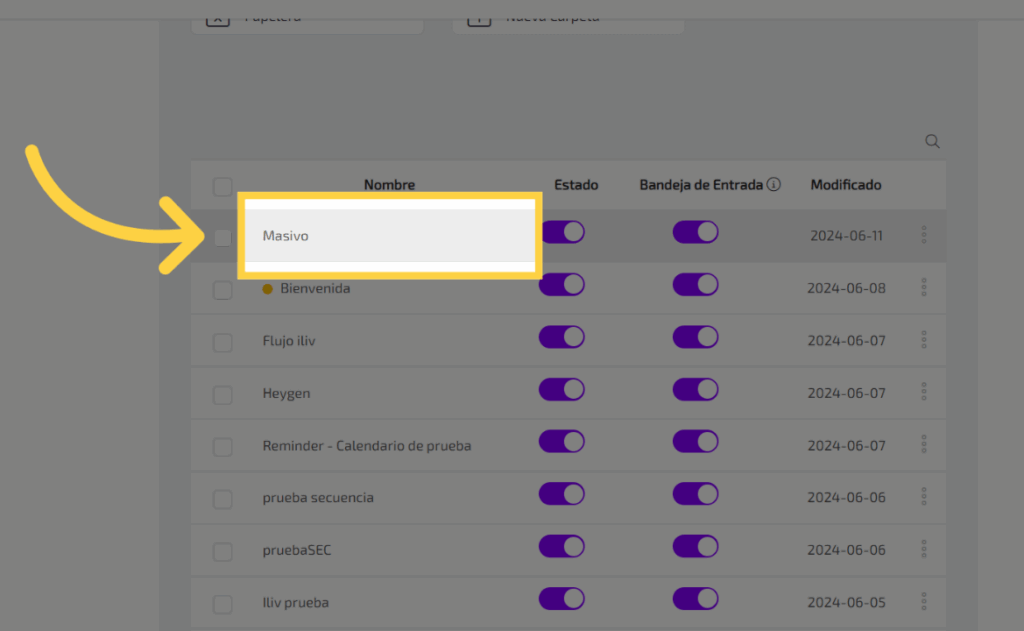Open the Masivo flow by its name
The height and width of the screenshot is (631, 1024).
click(286, 236)
